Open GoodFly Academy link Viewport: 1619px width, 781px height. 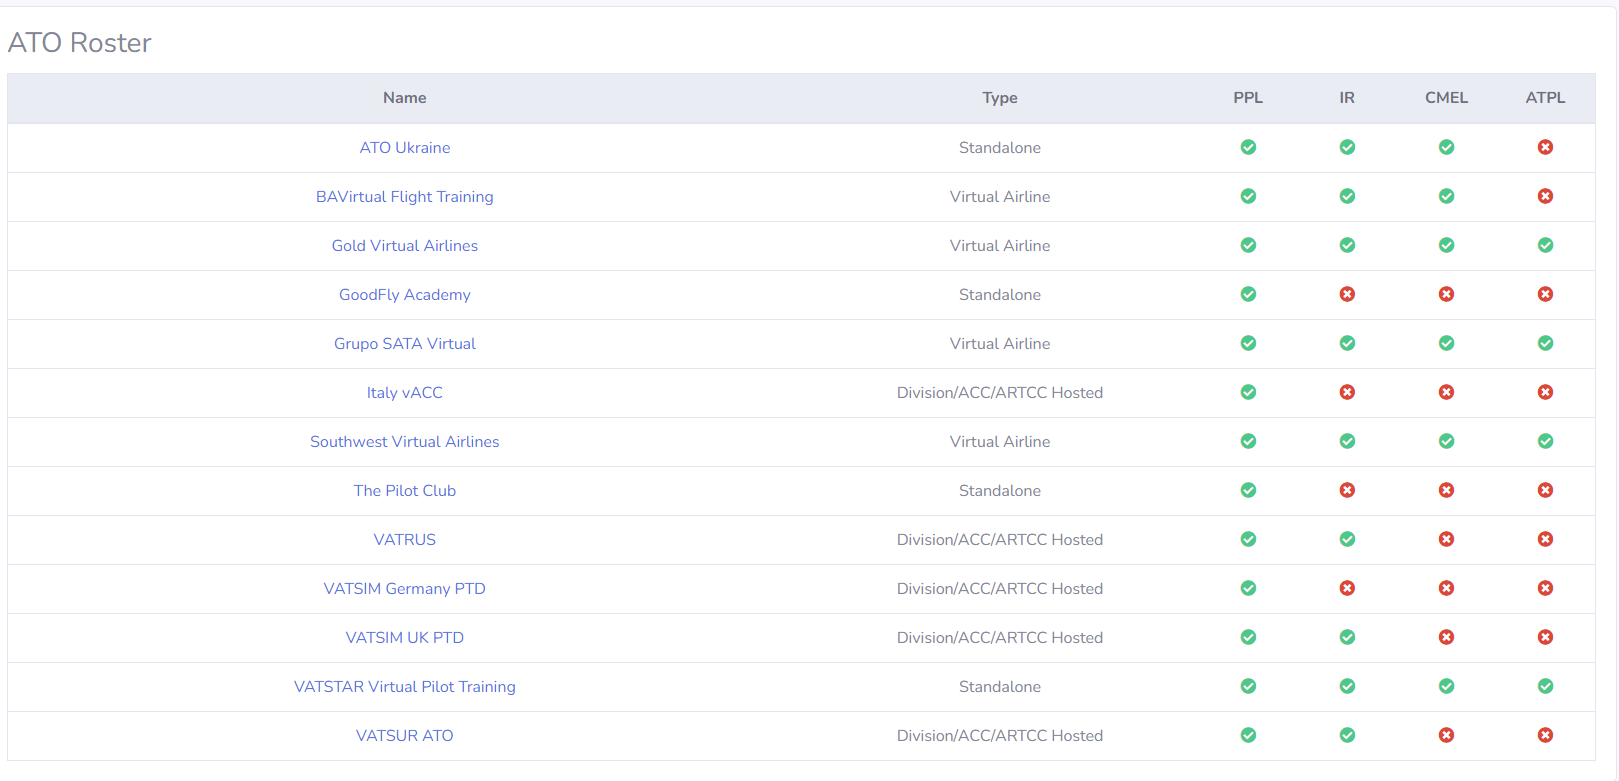tap(405, 295)
